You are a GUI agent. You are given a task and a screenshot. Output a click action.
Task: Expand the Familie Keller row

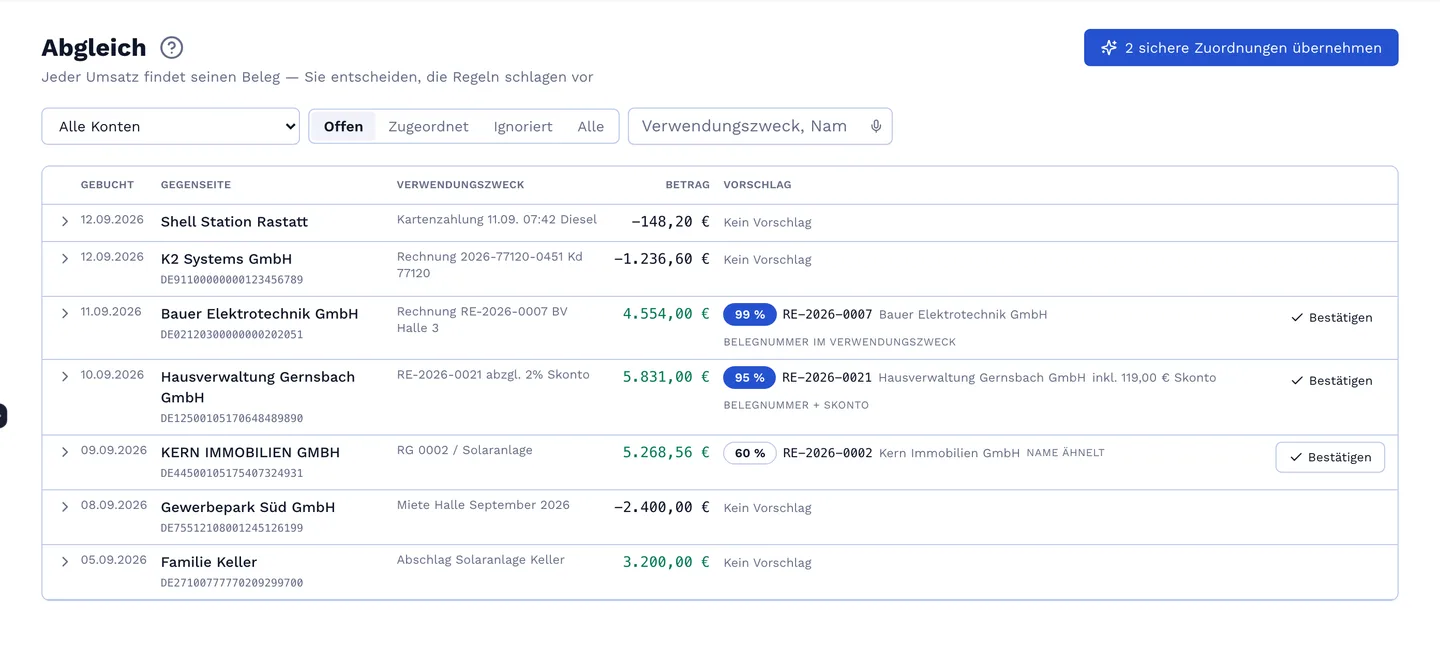click(65, 562)
